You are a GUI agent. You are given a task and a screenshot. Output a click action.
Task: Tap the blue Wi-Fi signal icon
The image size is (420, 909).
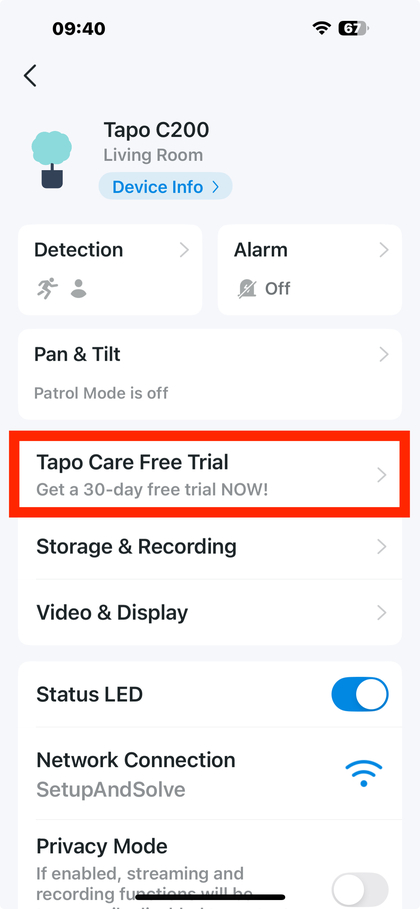pos(364,773)
